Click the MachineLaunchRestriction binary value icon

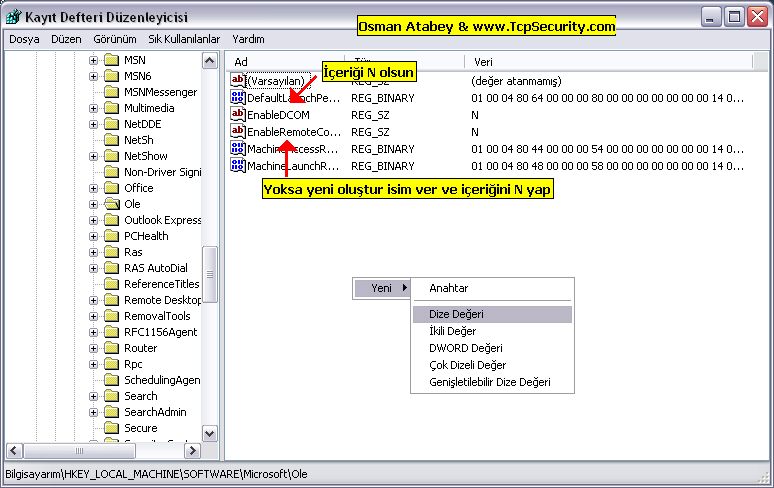coord(238,166)
